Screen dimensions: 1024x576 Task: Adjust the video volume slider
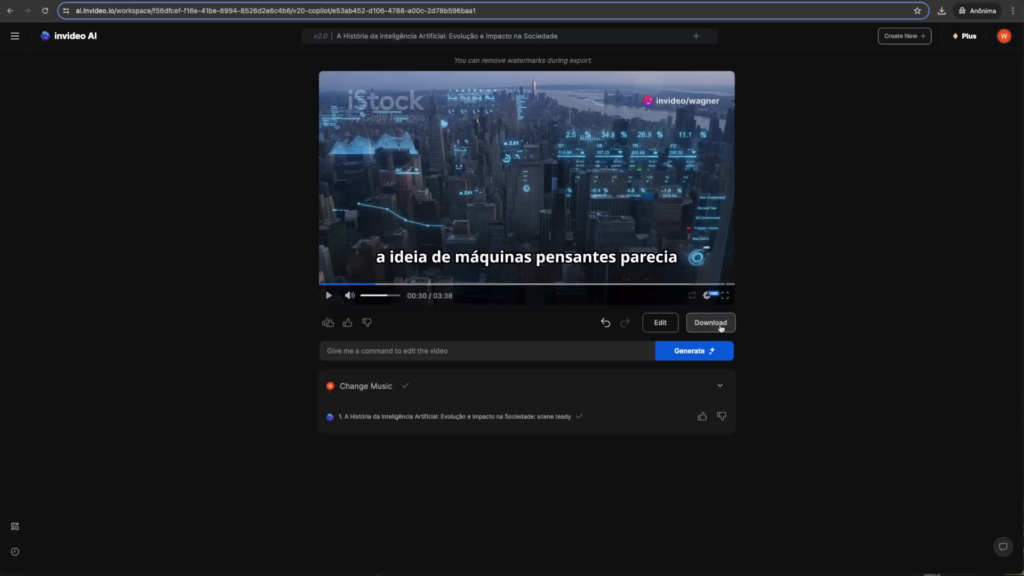click(x=379, y=295)
